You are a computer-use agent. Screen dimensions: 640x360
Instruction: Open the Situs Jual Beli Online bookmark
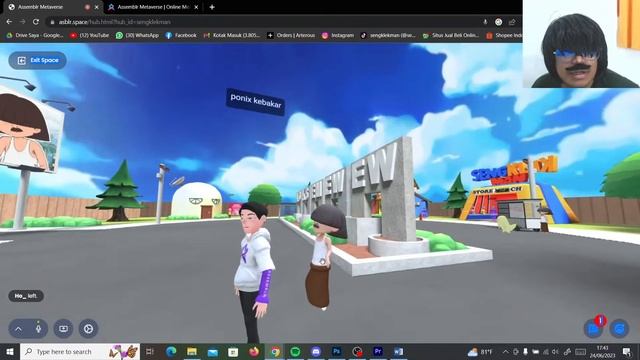click(x=451, y=36)
